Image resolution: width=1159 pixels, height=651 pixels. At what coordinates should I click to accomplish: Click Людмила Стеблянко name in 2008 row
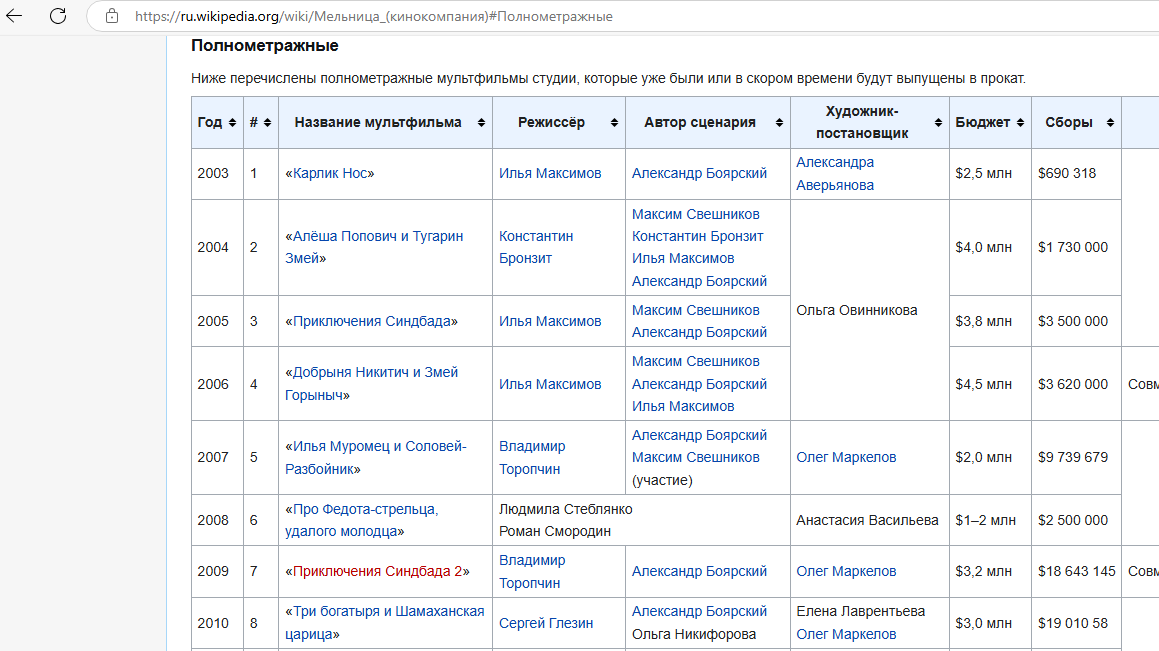(x=565, y=509)
